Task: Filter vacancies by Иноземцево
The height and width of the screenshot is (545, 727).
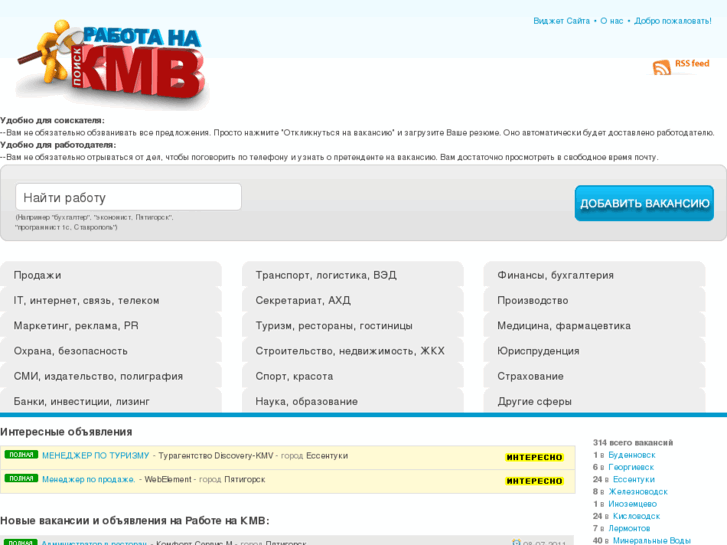Action: pos(632,504)
